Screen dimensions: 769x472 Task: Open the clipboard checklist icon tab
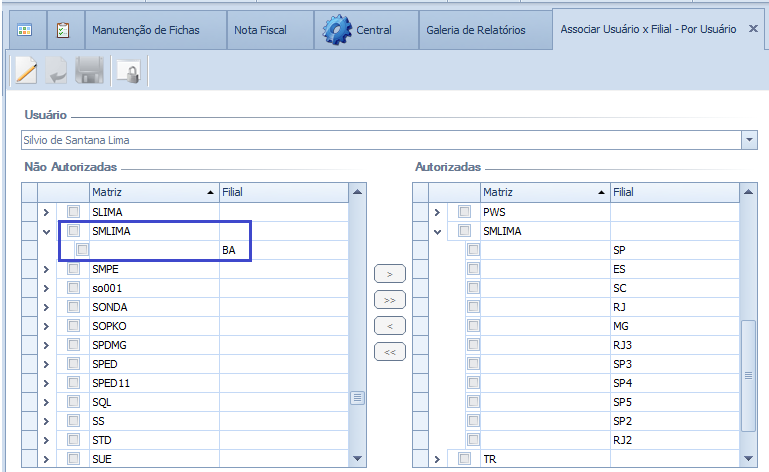pyautogui.click(x=62, y=30)
